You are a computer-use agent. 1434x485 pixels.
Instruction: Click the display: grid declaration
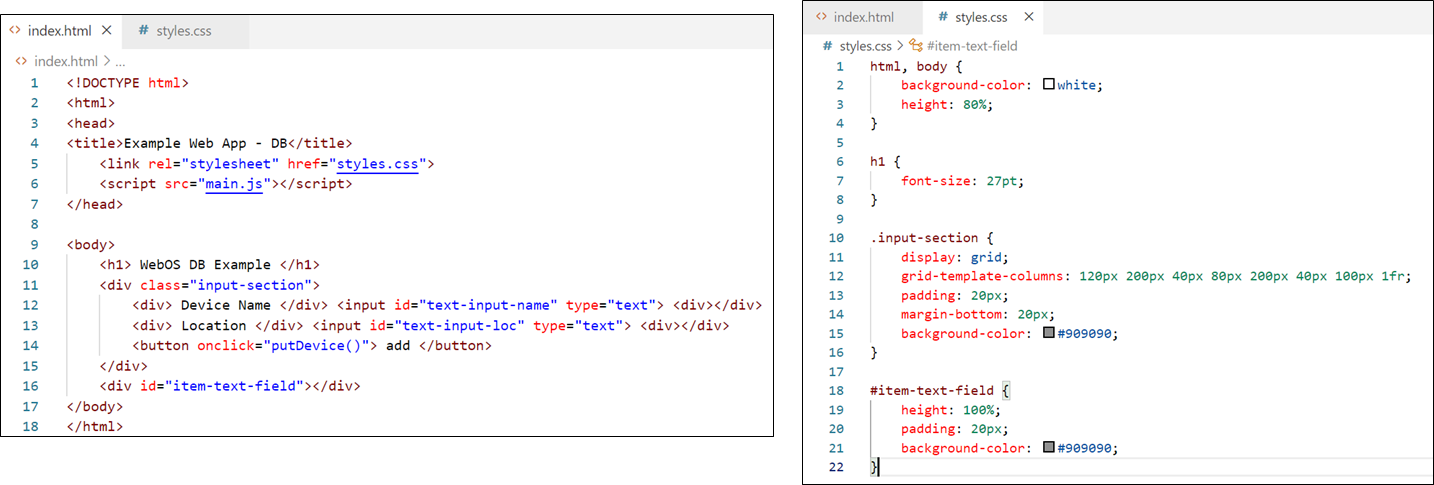pyautogui.click(x=955, y=257)
